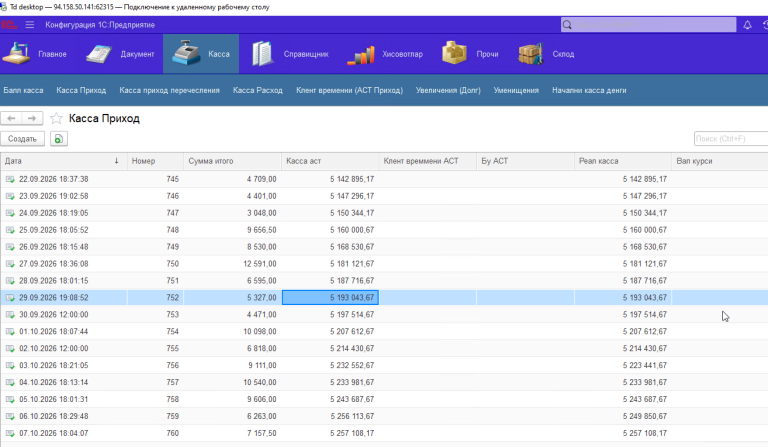This screenshot has height=447, width=768.
Task: Click the Сумма итого column header
Action: [x=233, y=161]
